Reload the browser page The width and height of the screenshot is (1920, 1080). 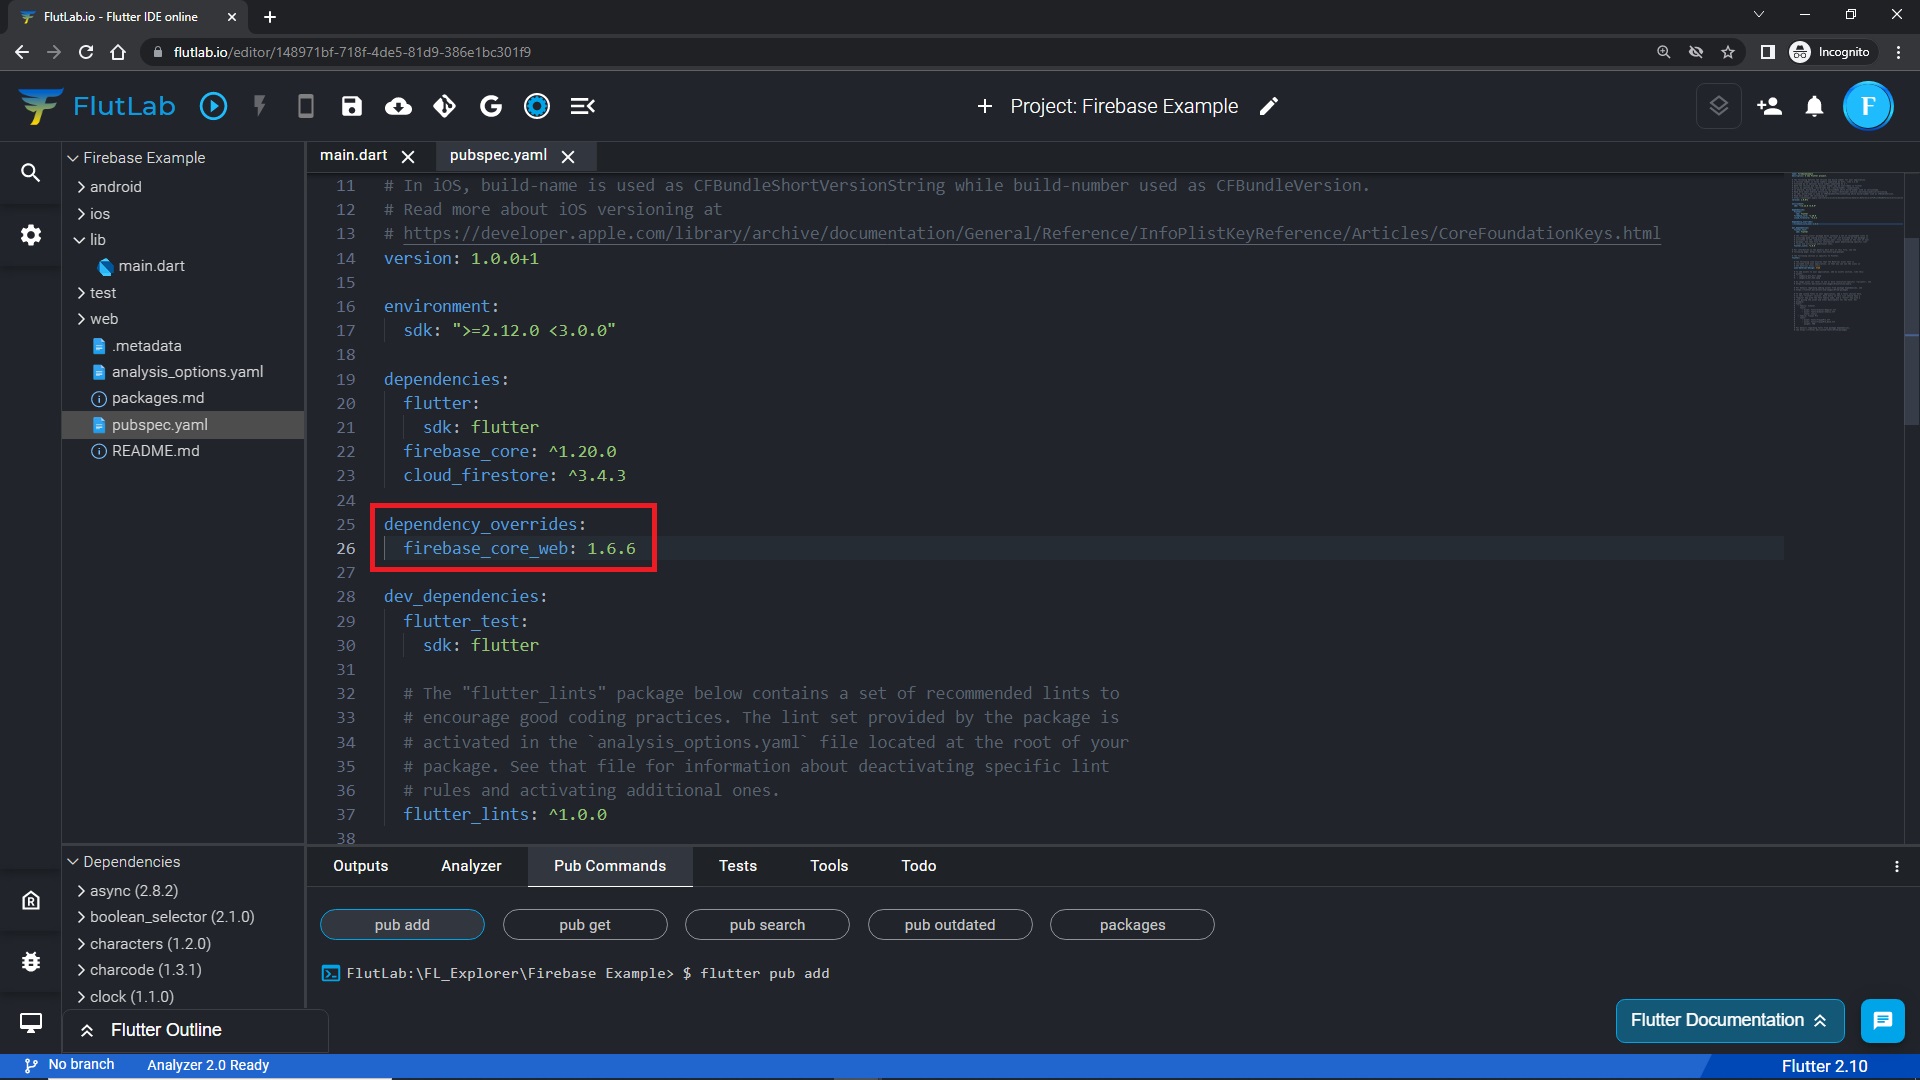pos(86,52)
